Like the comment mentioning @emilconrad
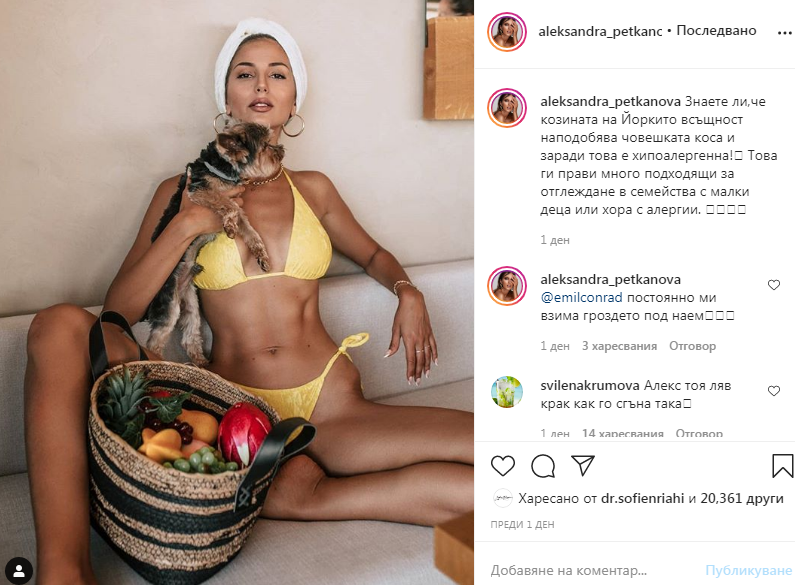The height and width of the screenshot is (585, 795). click(774, 285)
